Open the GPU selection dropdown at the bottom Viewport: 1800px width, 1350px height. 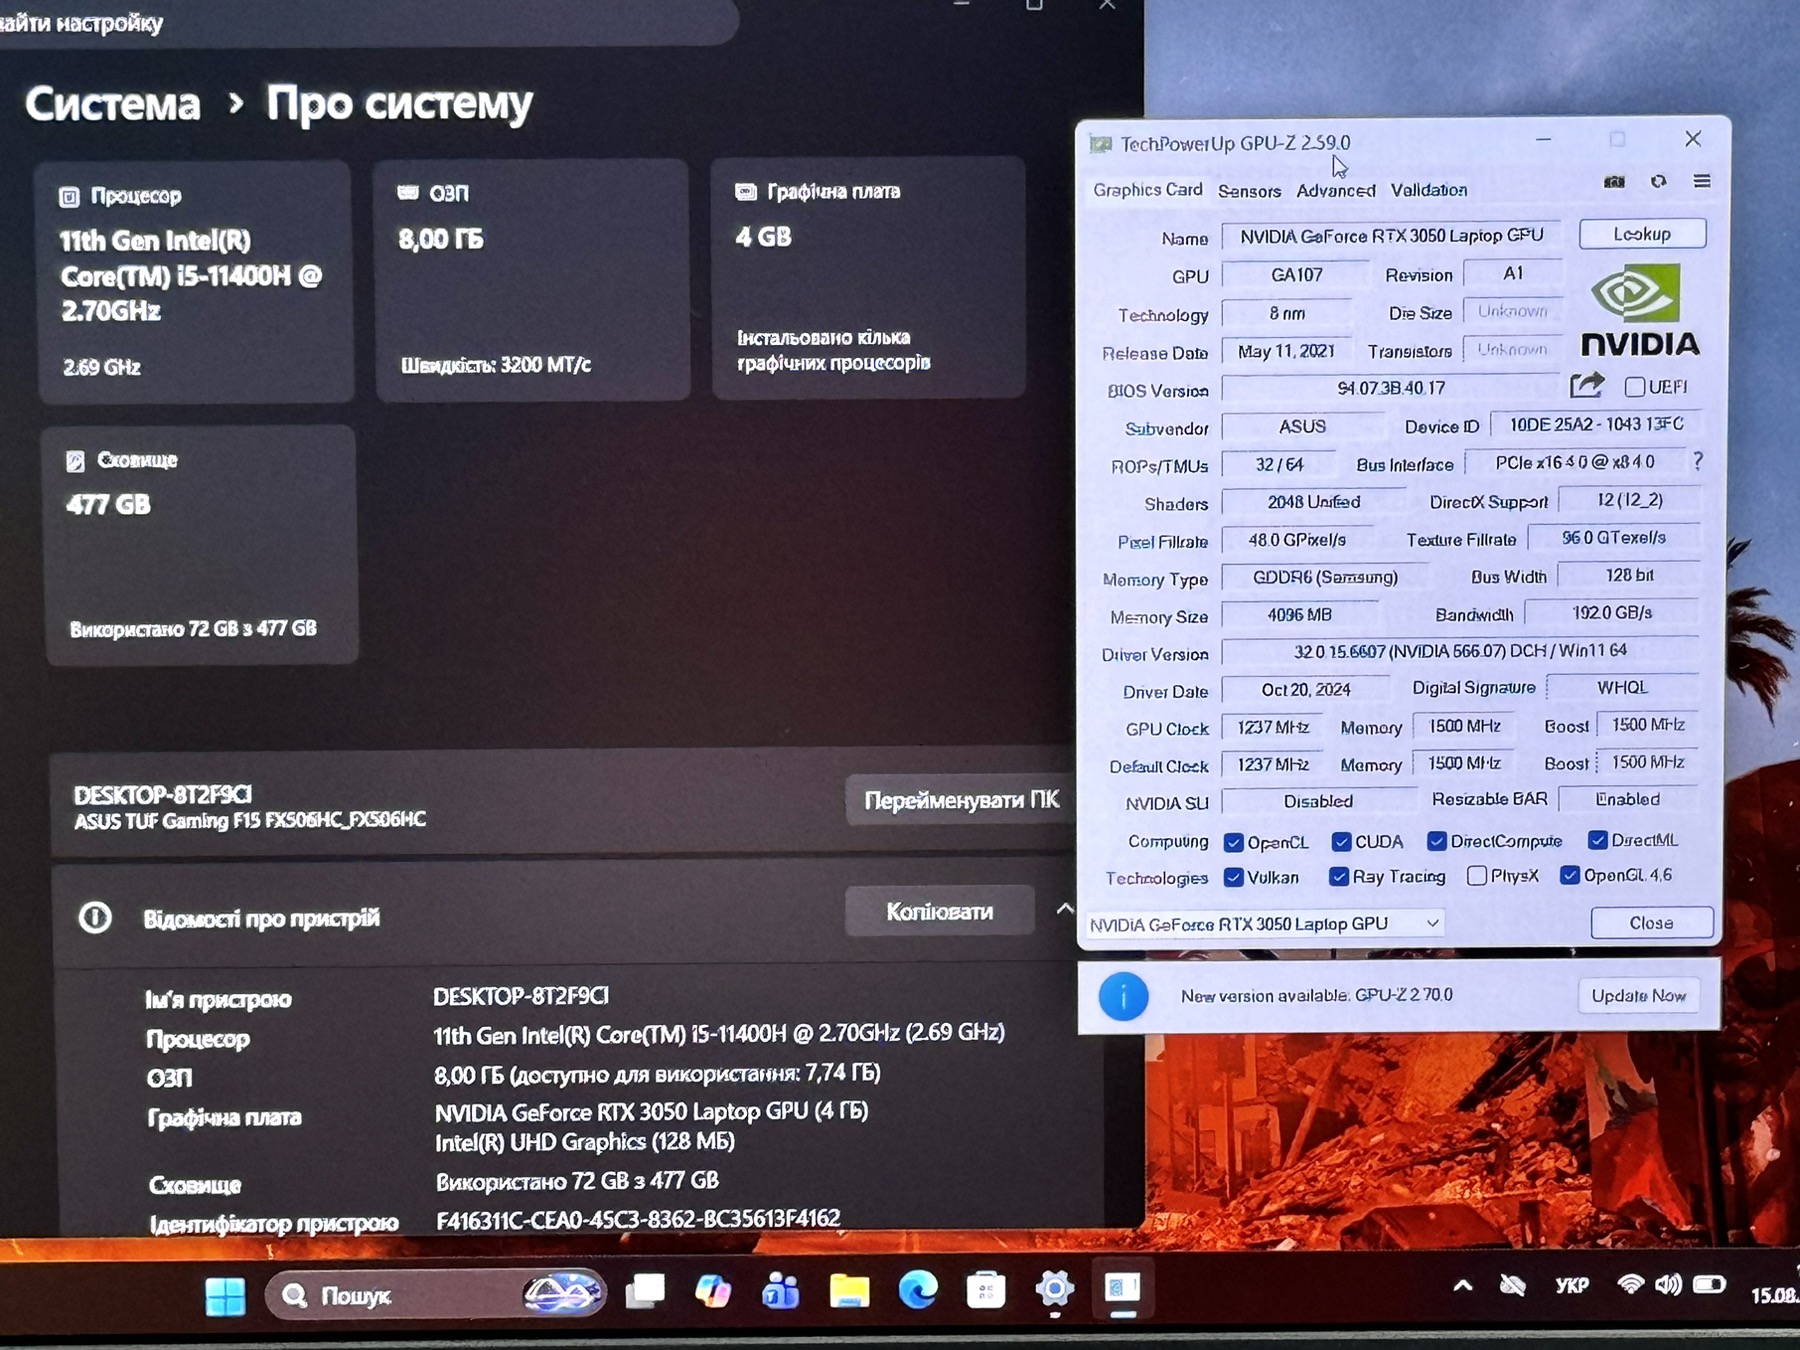(1265, 924)
